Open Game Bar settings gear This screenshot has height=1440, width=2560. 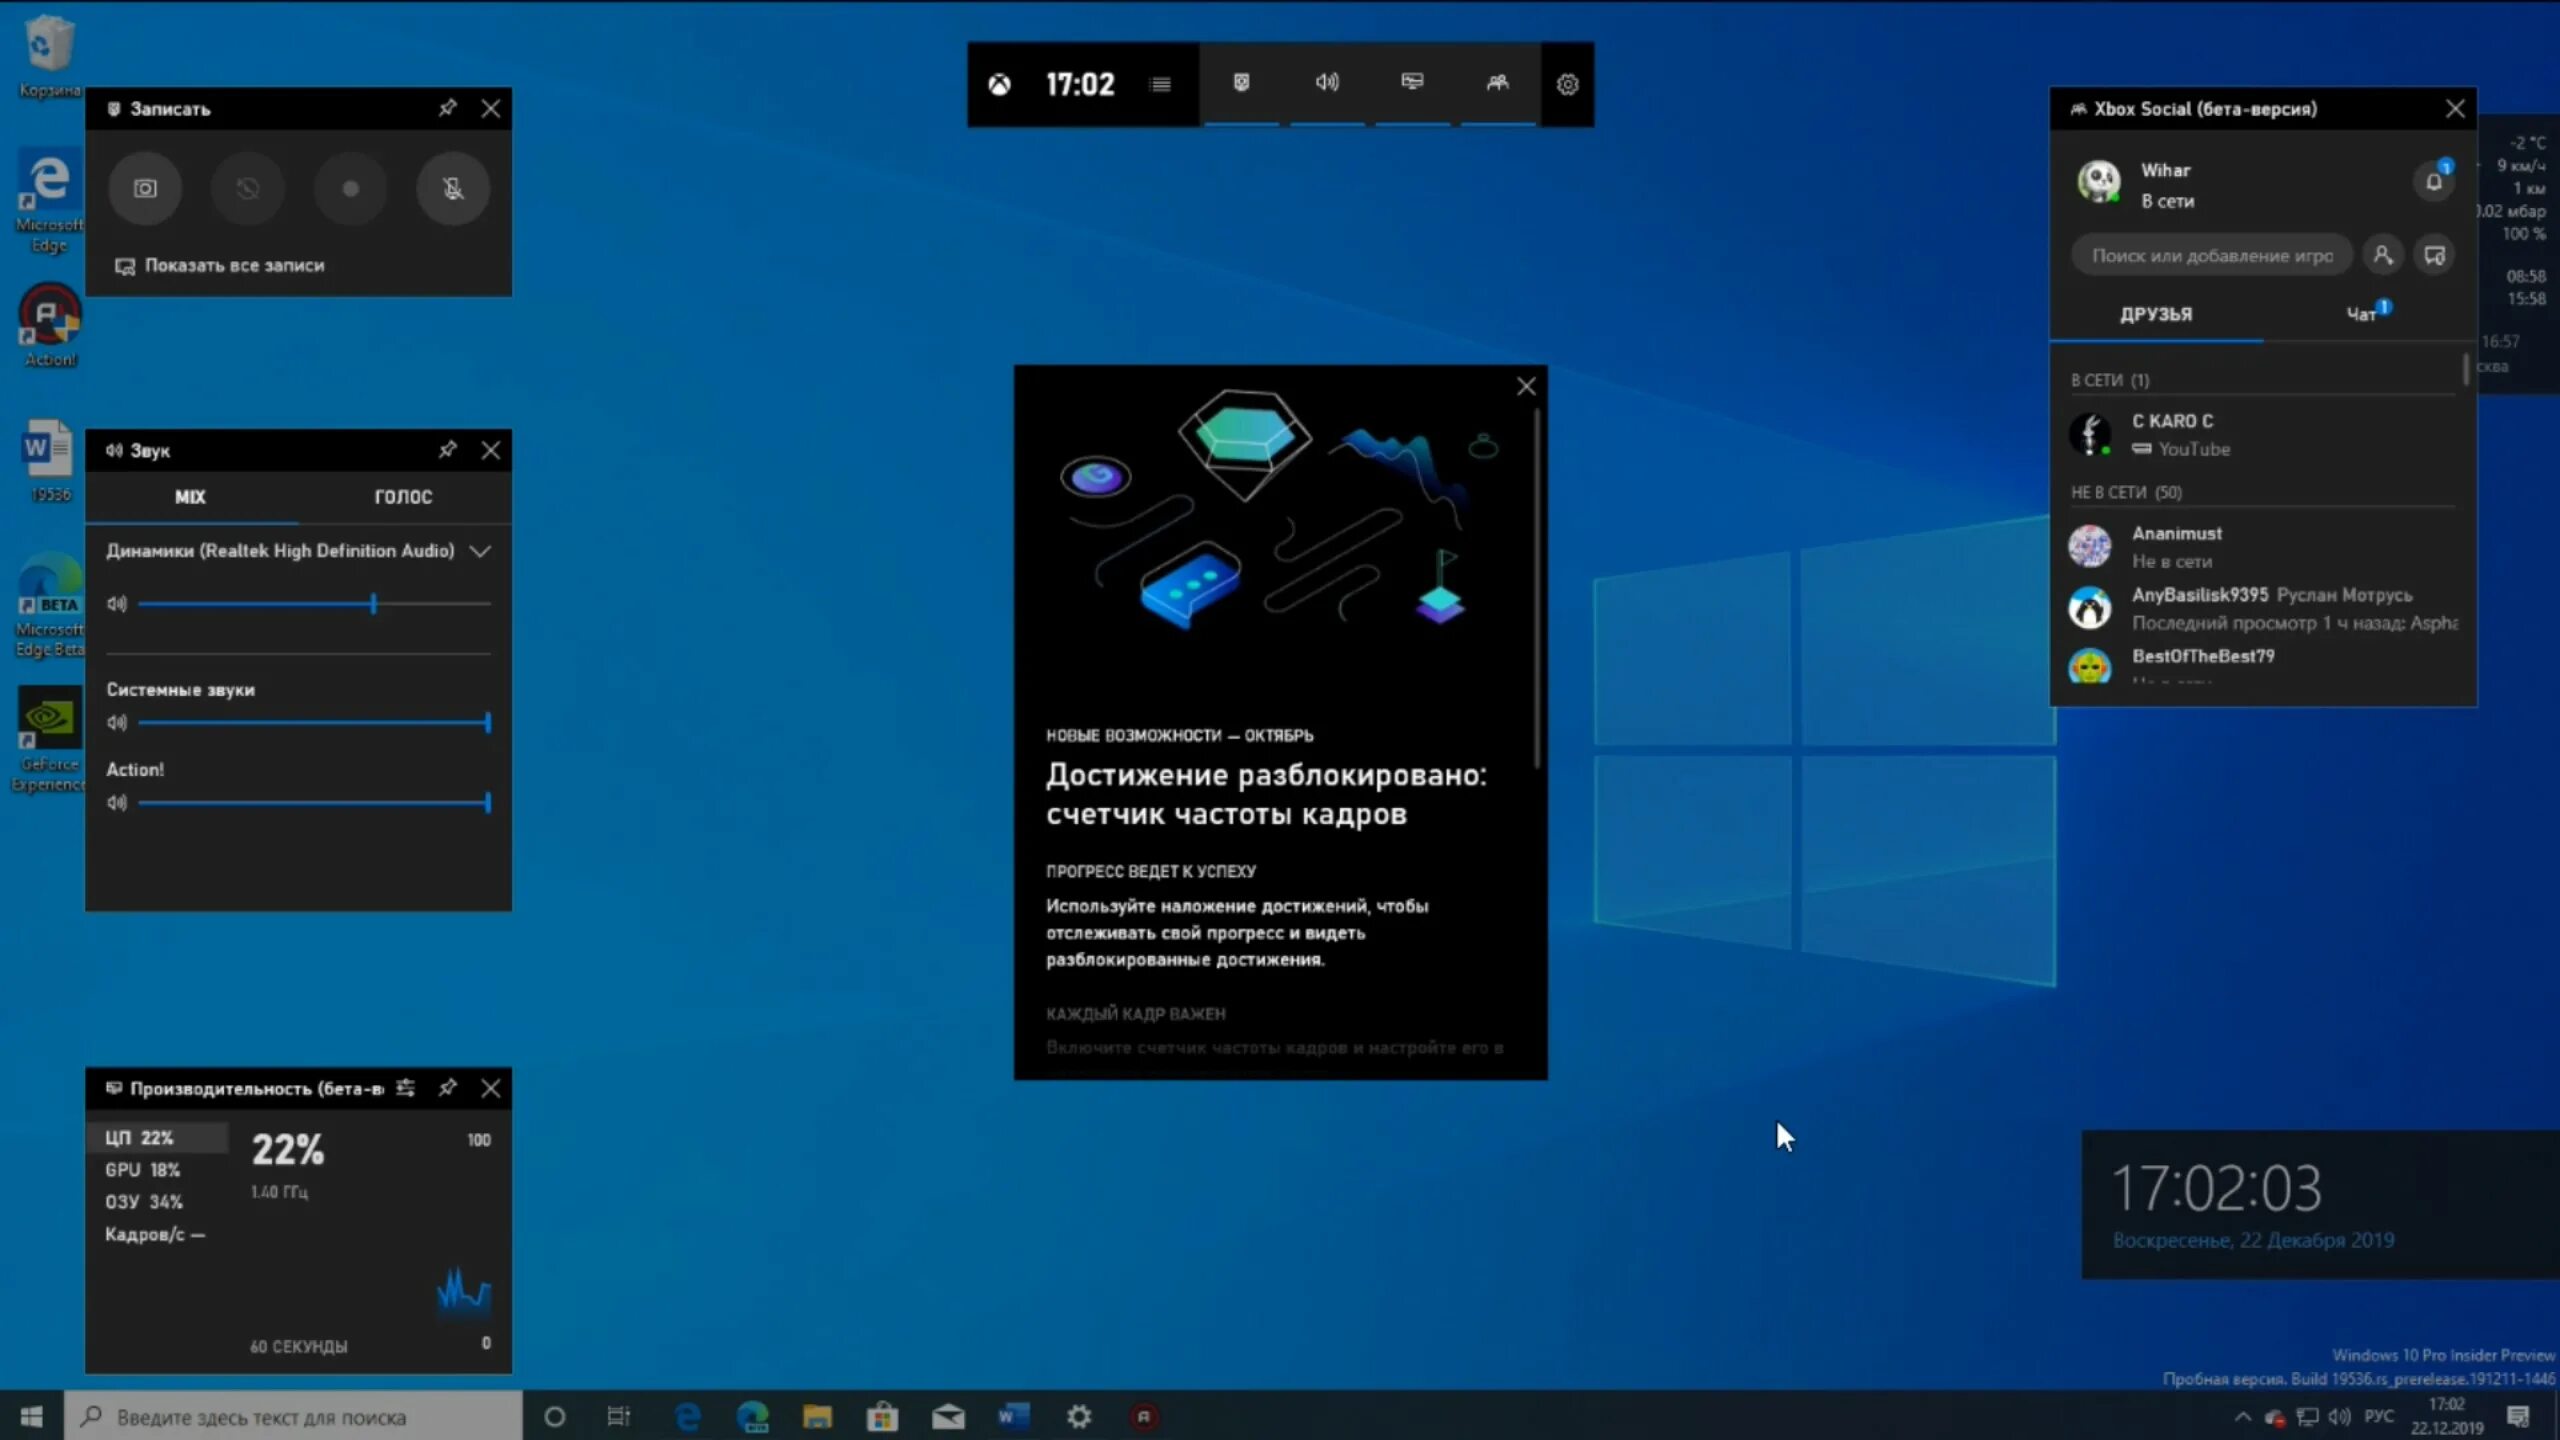(1567, 84)
